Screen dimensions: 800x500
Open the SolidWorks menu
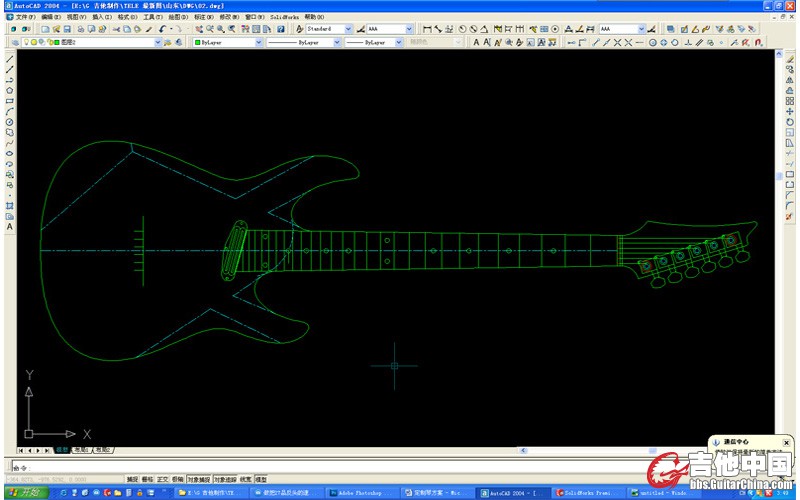point(284,17)
